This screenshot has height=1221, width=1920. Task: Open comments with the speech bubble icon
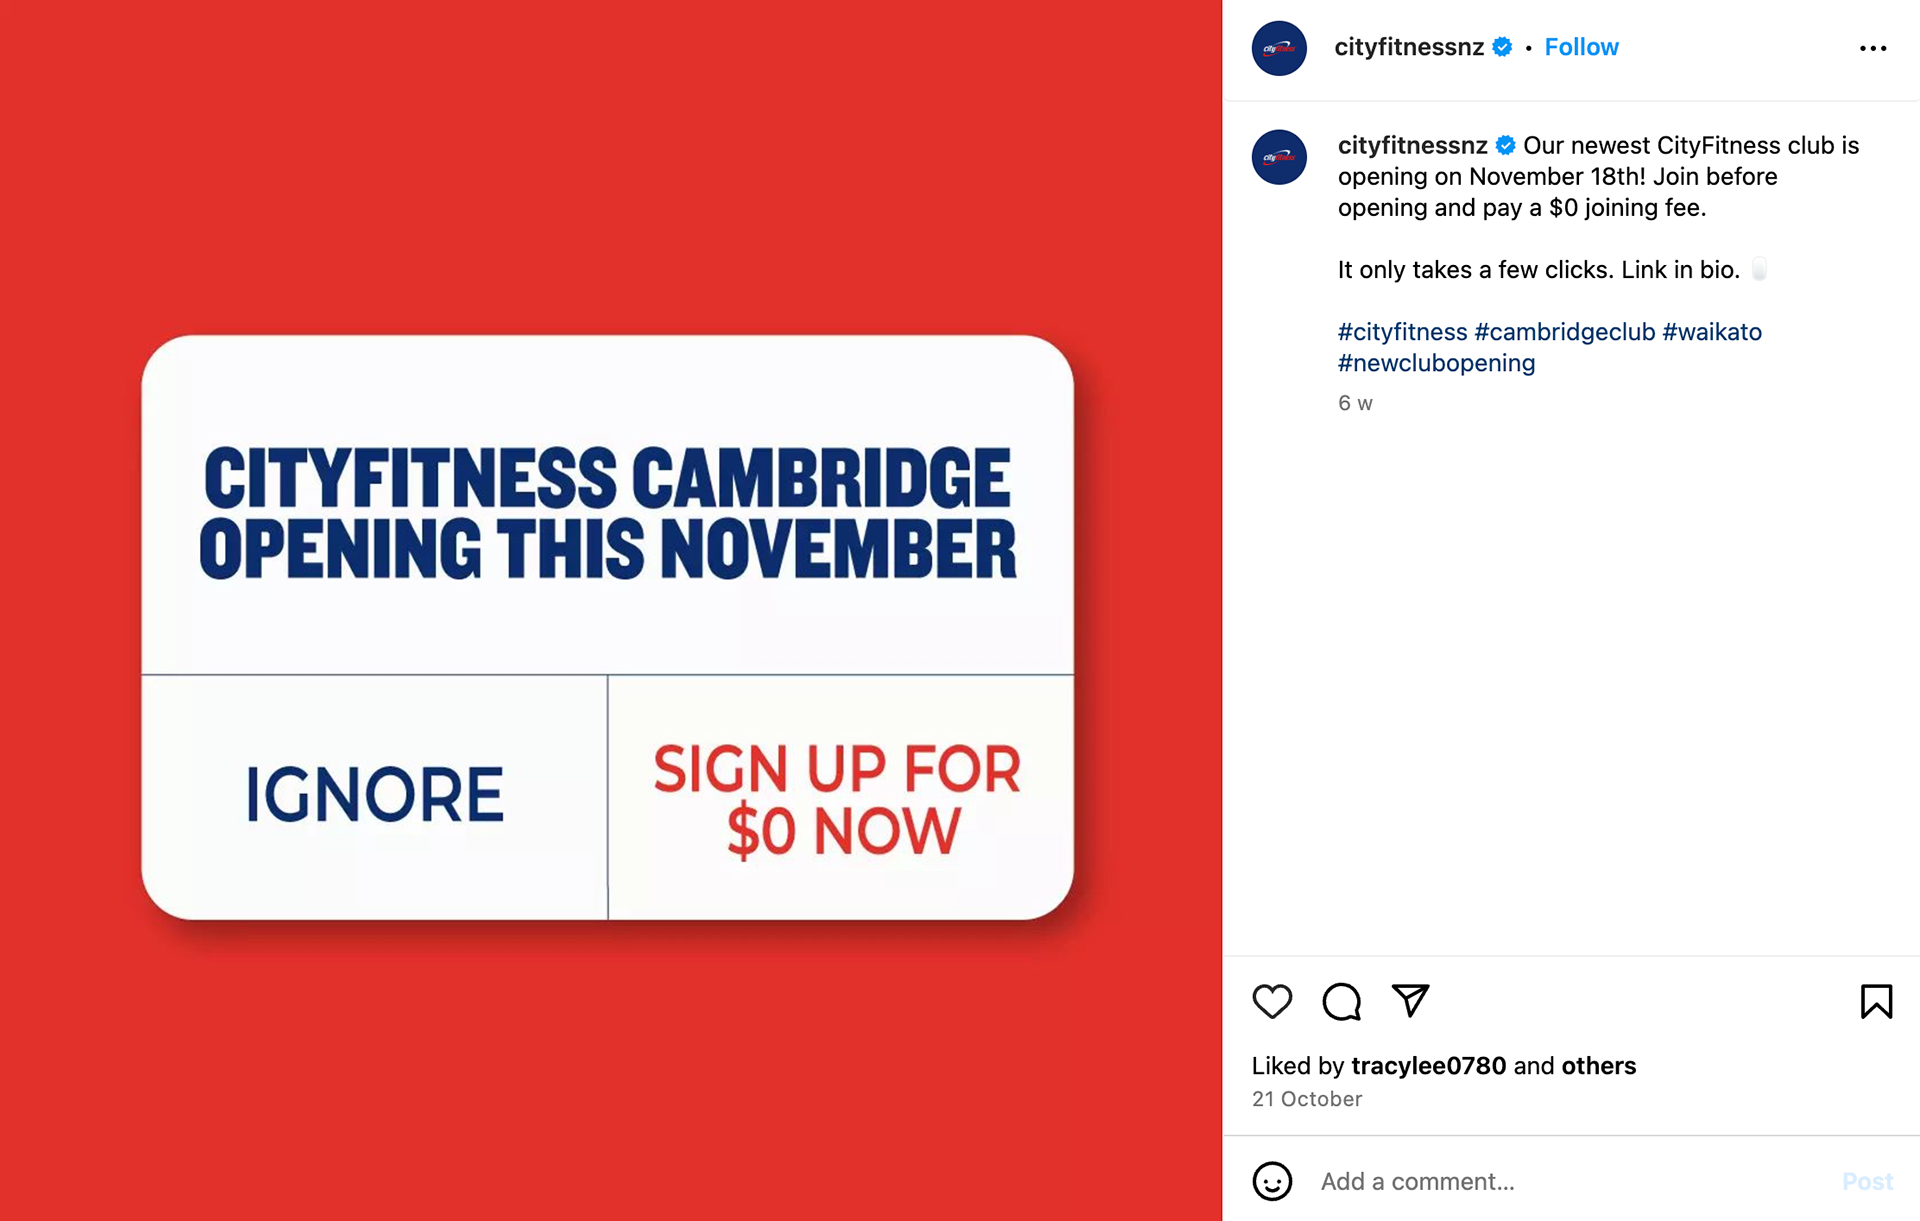click(x=1341, y=1001)
